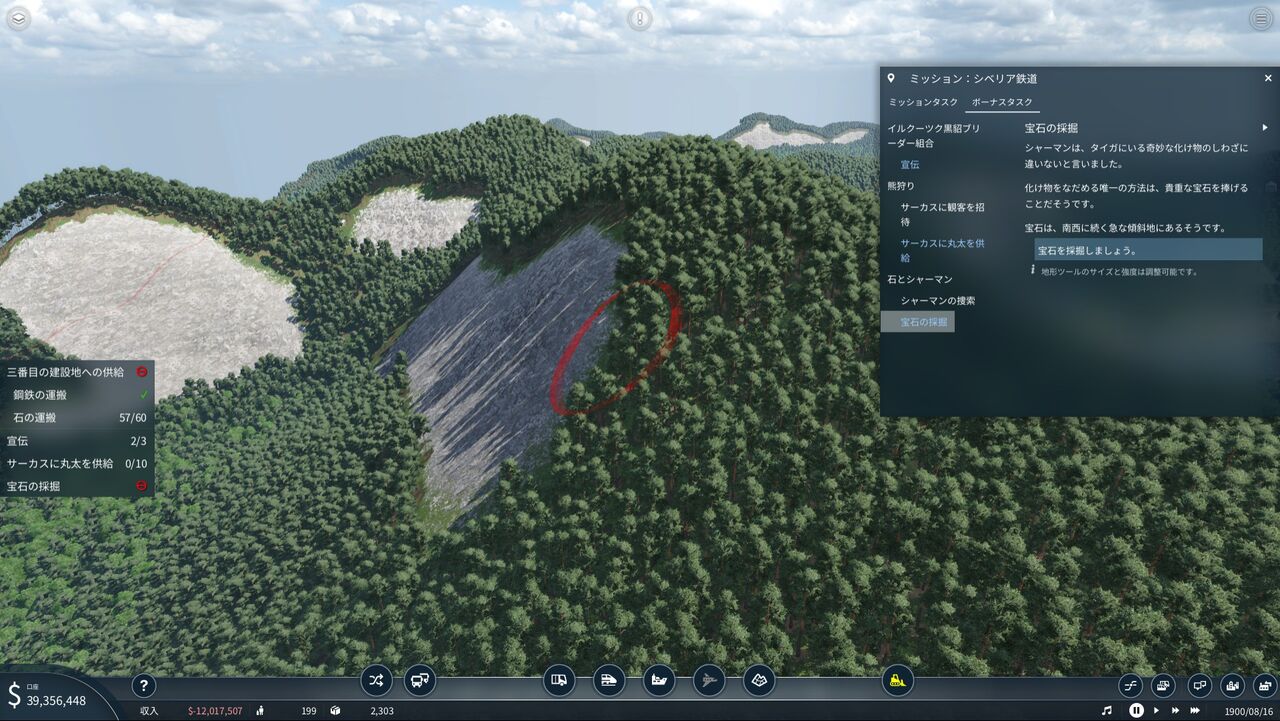Click the サーカスに丸太を供給 0/10 tracker entry

click(77, 464)
